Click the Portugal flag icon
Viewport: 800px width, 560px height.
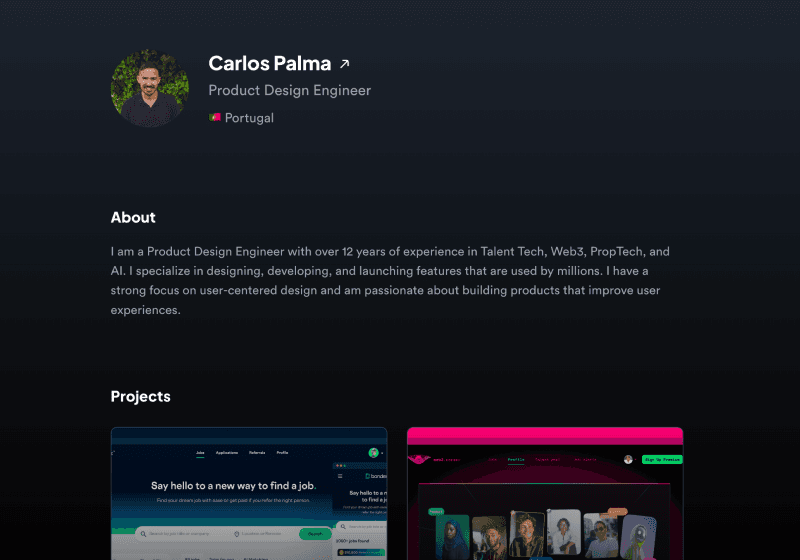214,117
